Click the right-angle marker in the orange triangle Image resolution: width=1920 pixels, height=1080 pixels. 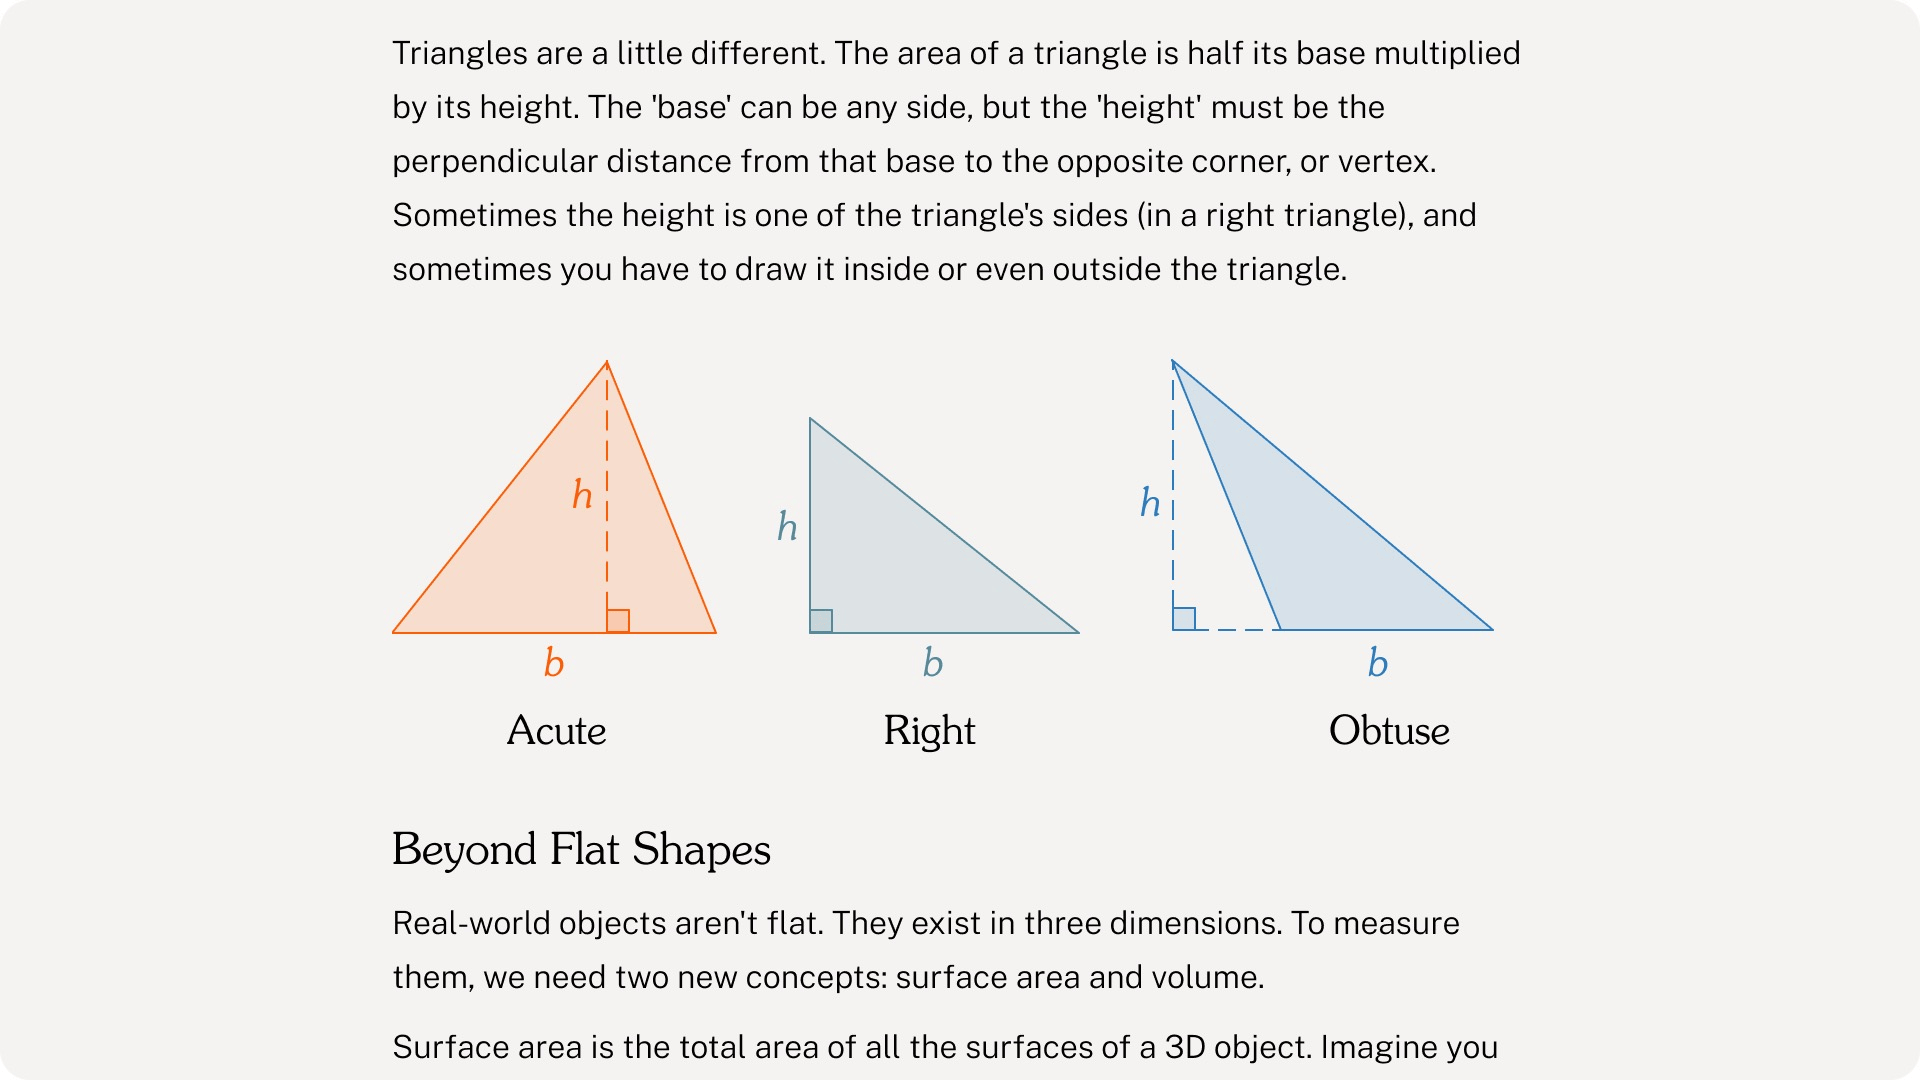point(618,621)
